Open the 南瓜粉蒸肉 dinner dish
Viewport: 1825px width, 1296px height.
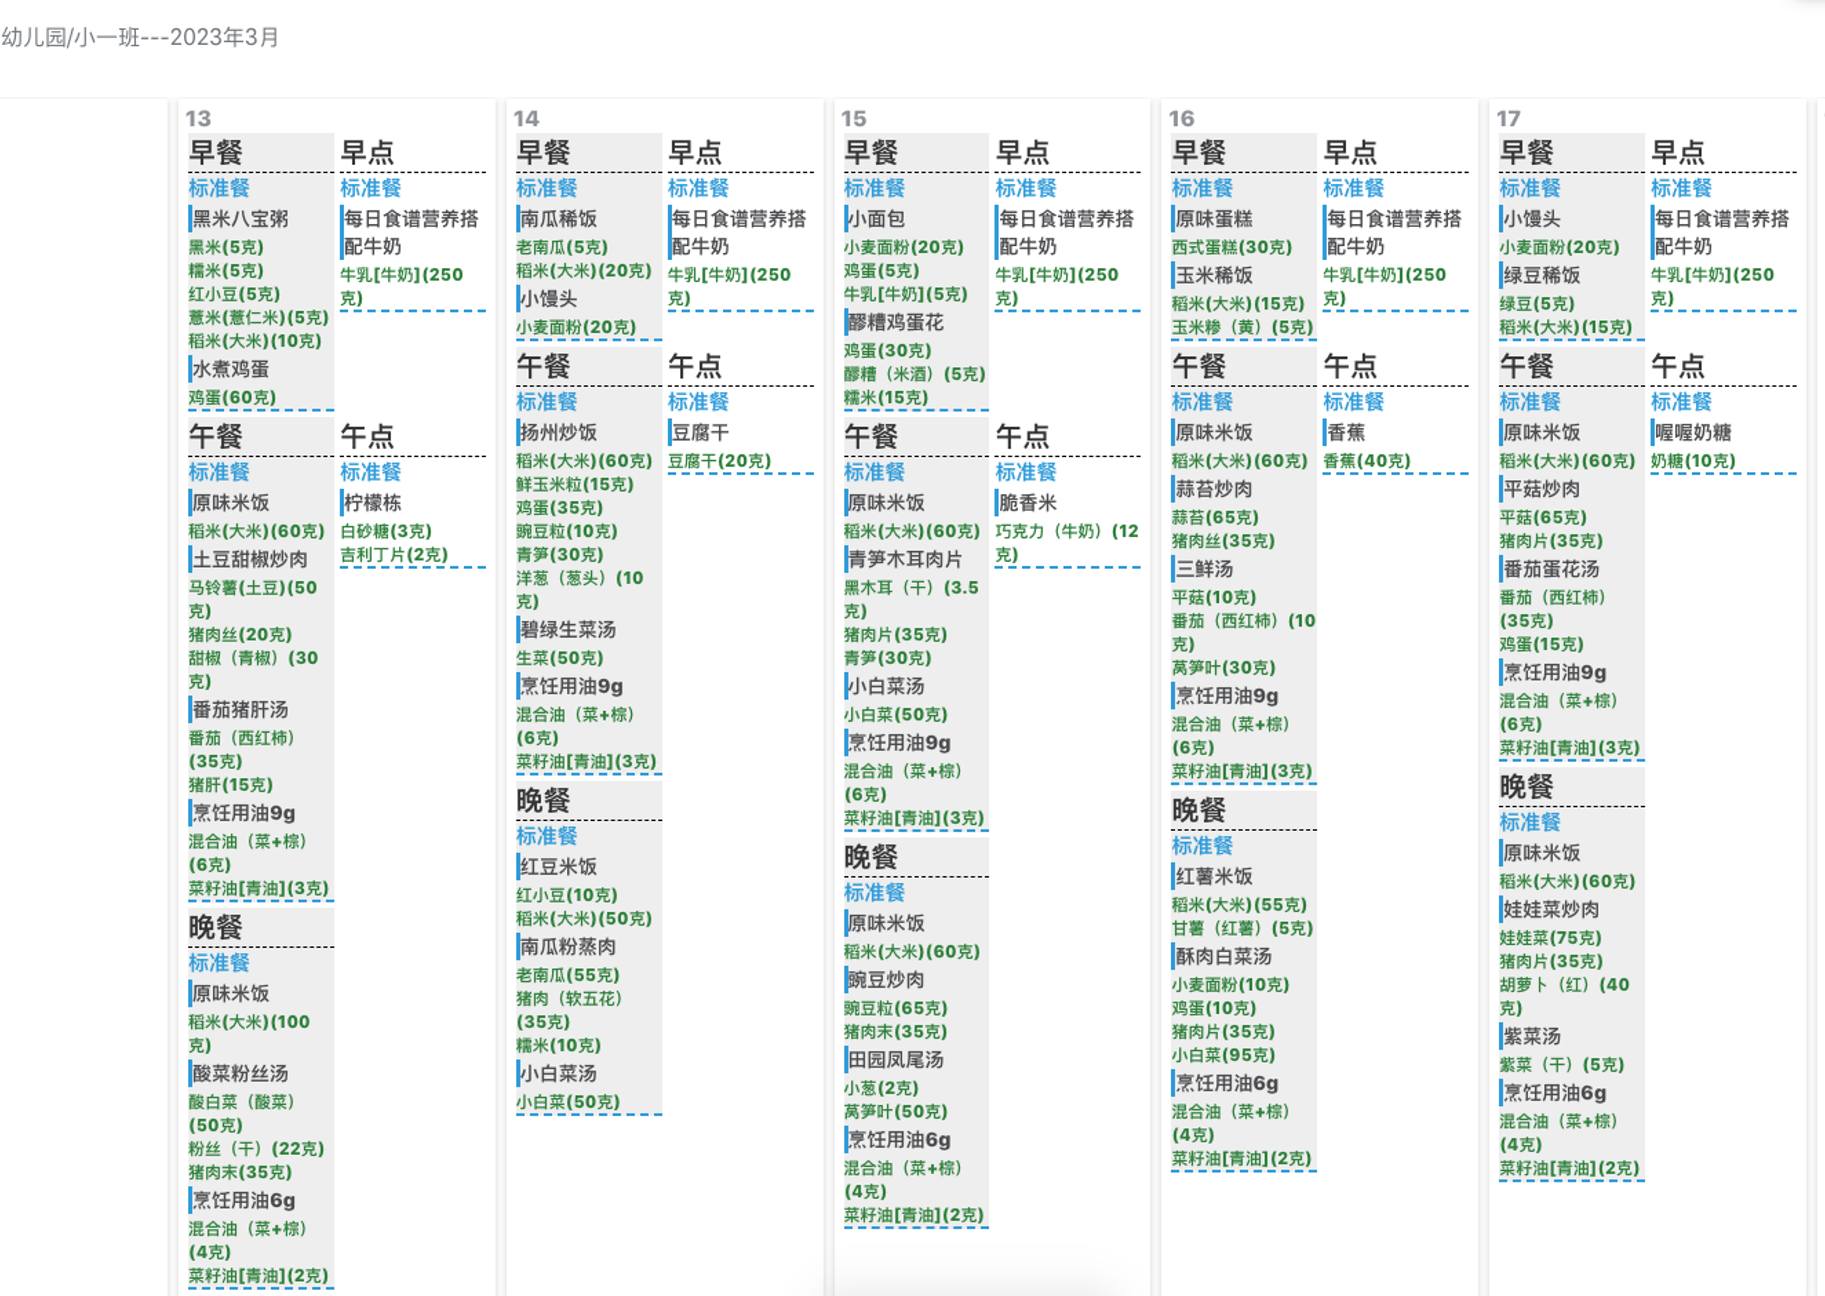coord(568,946)
